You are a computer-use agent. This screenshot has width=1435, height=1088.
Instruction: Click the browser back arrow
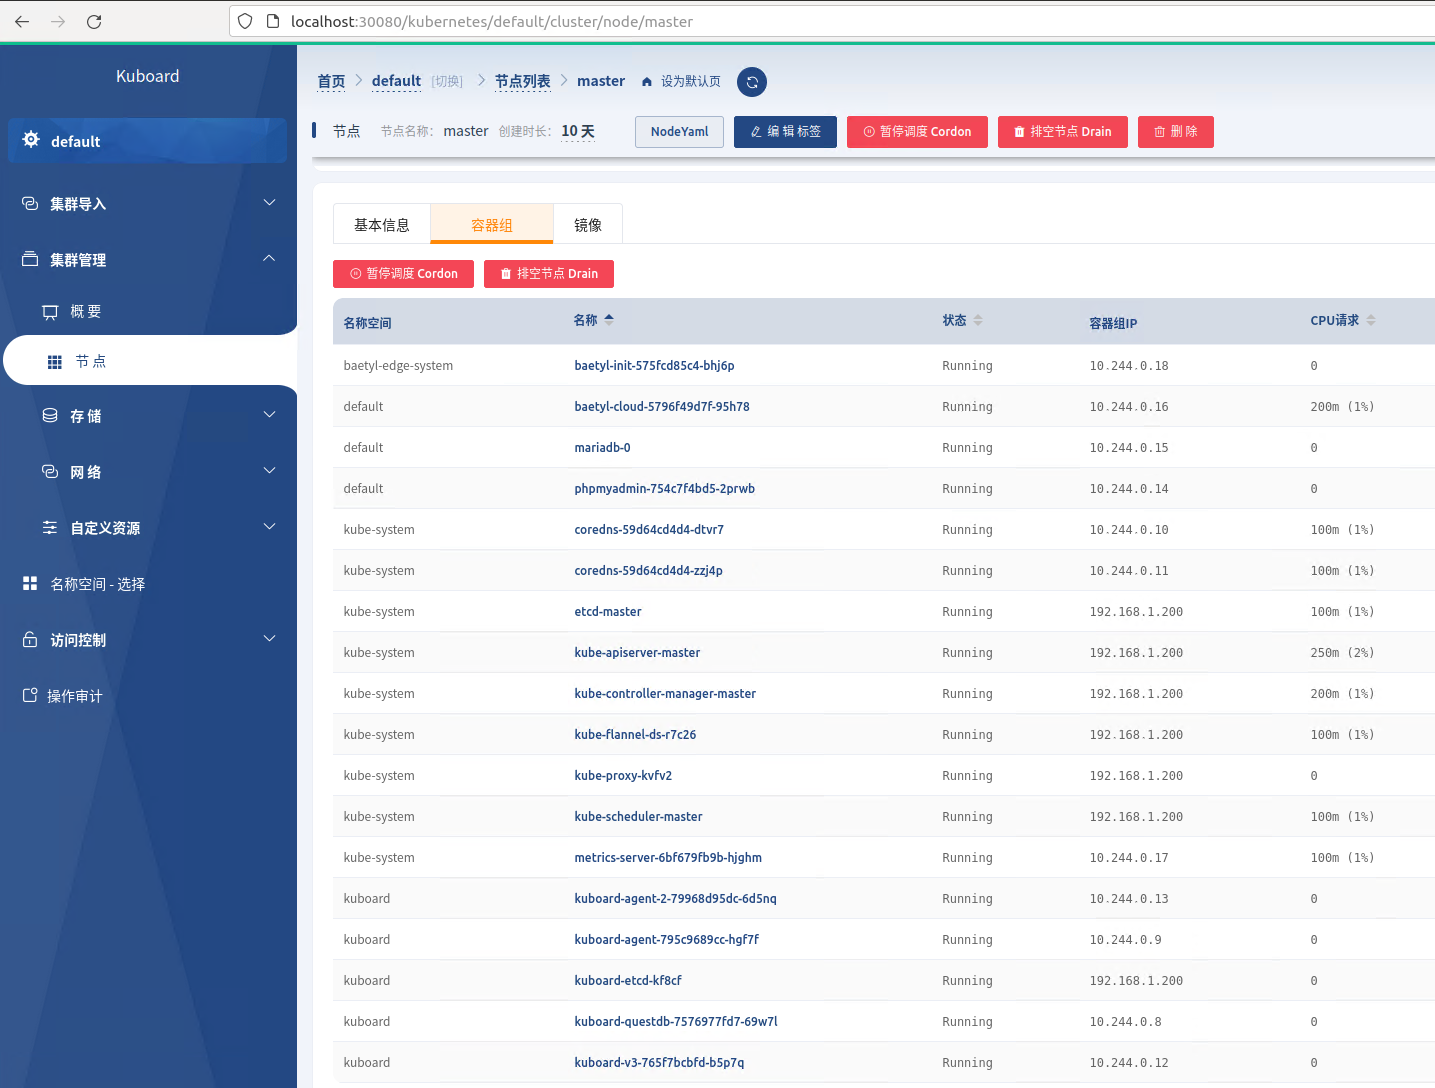pyautogui.click(x=22, y=21)
